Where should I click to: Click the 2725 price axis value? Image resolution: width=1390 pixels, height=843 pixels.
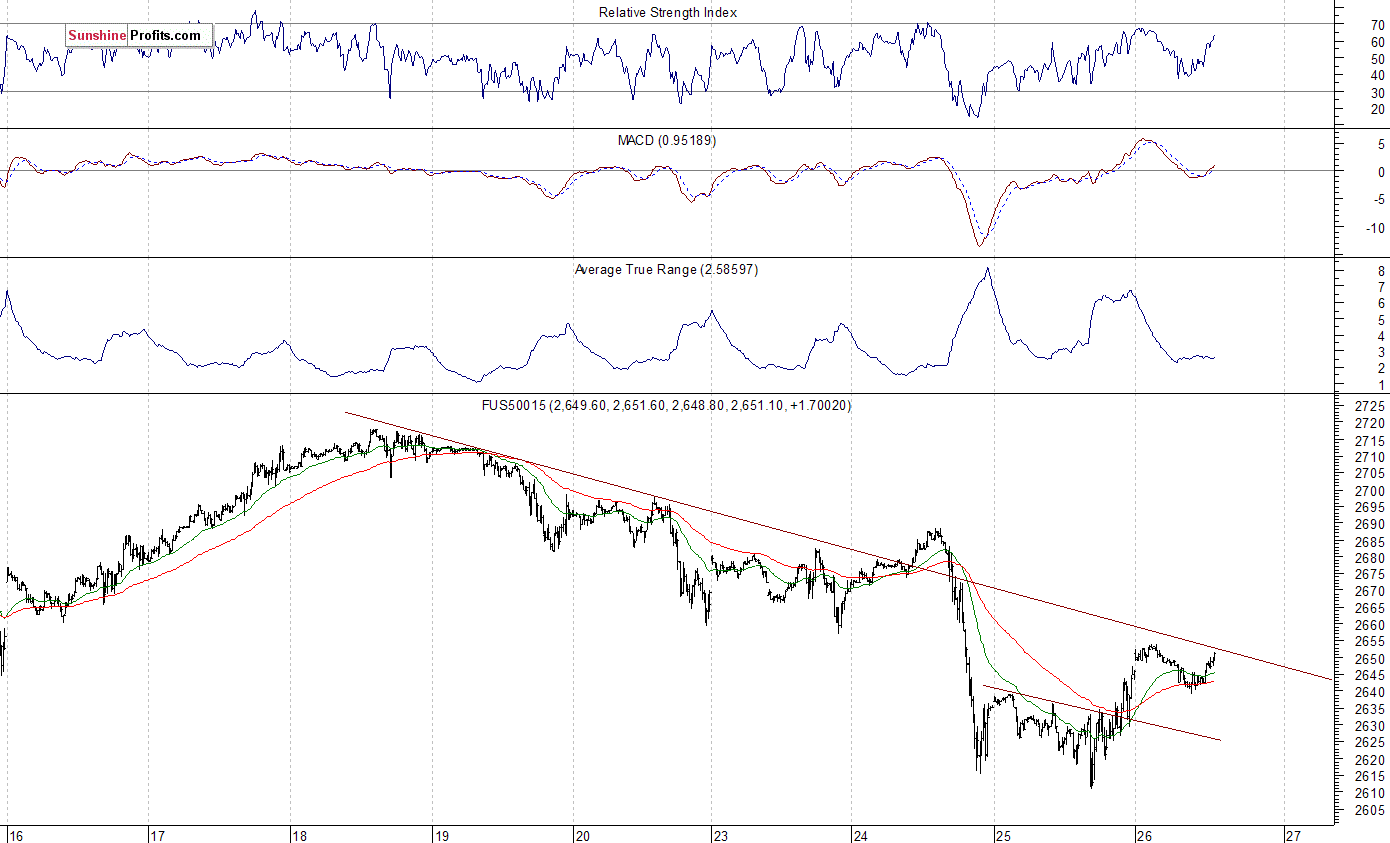pos(1370,407)
